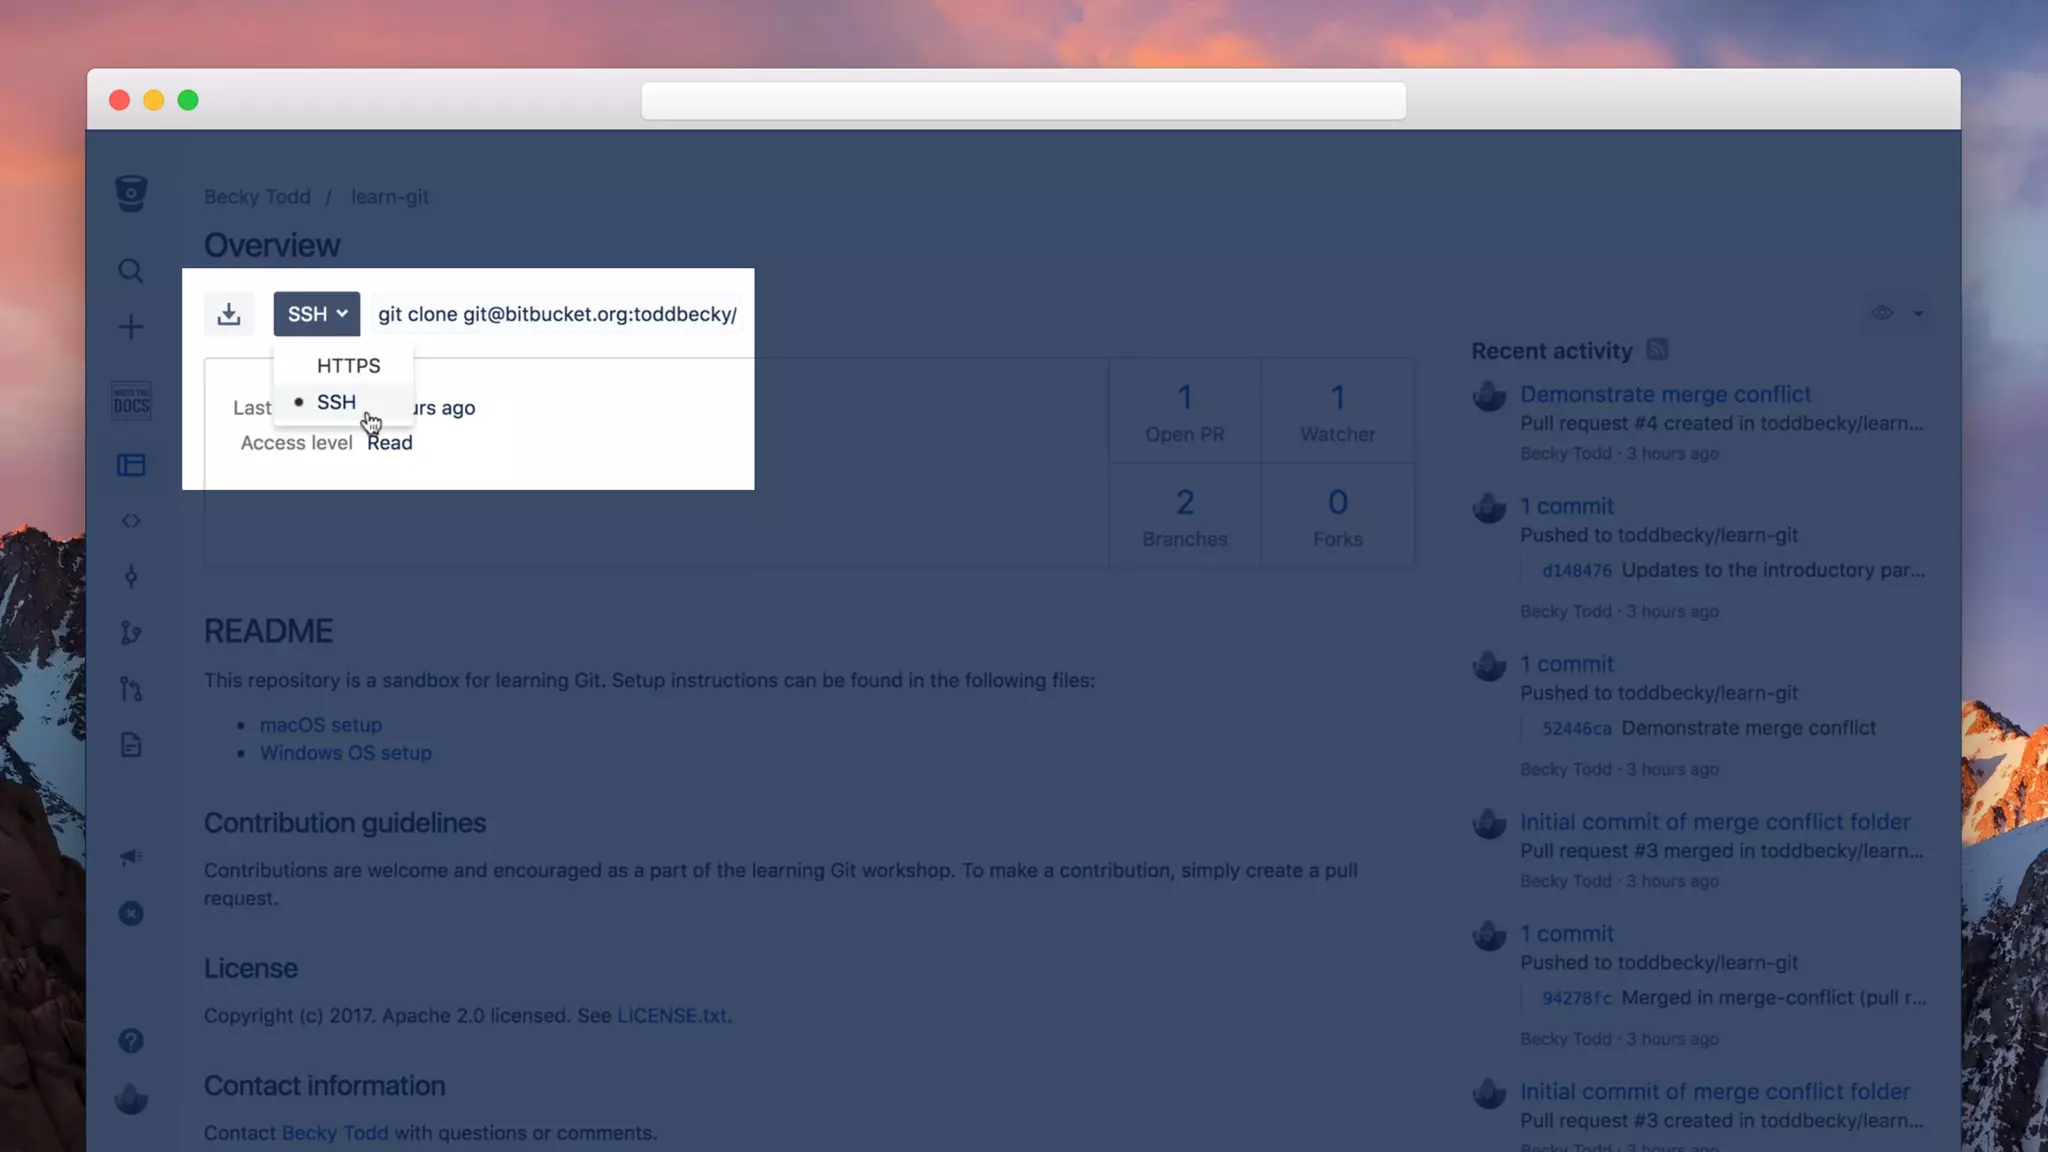The width and height of the screenshot is (2048, 1152).
Task: Choose HTTPS from the protocol menu
Action: (348, 366)
